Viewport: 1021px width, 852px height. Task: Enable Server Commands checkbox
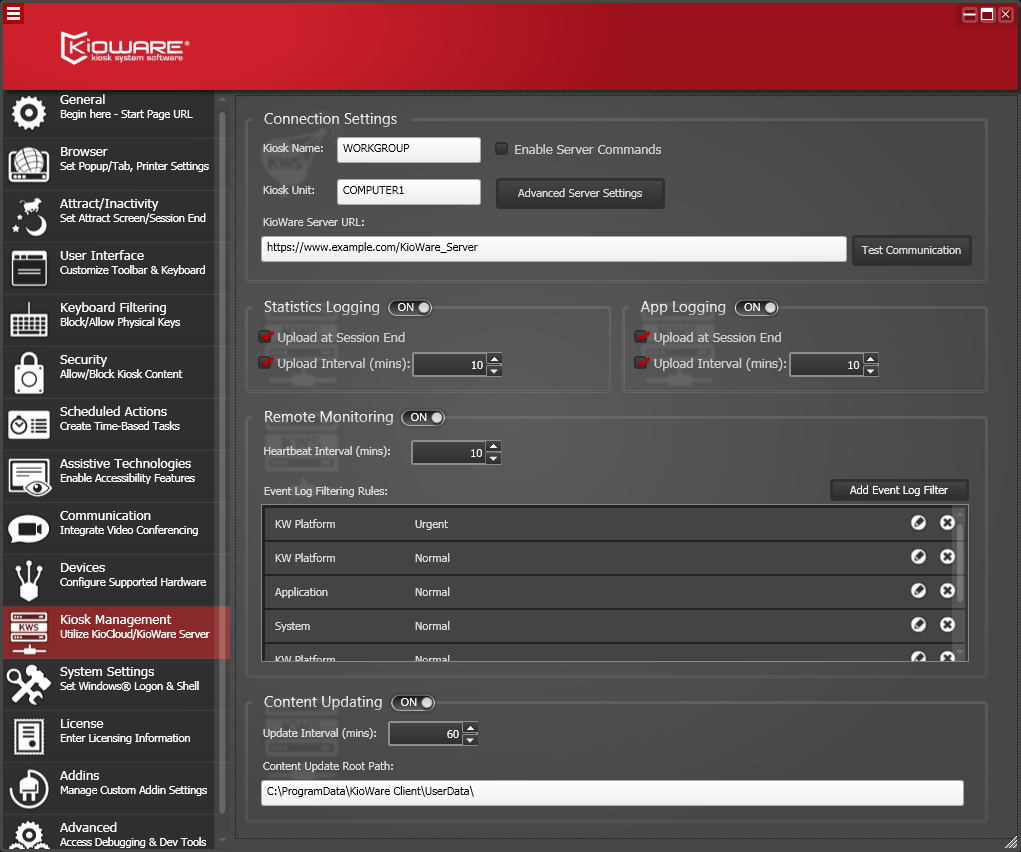(502, 149)
